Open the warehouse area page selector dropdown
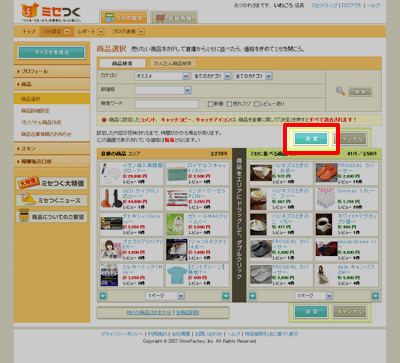 click(x=165, y=296)
